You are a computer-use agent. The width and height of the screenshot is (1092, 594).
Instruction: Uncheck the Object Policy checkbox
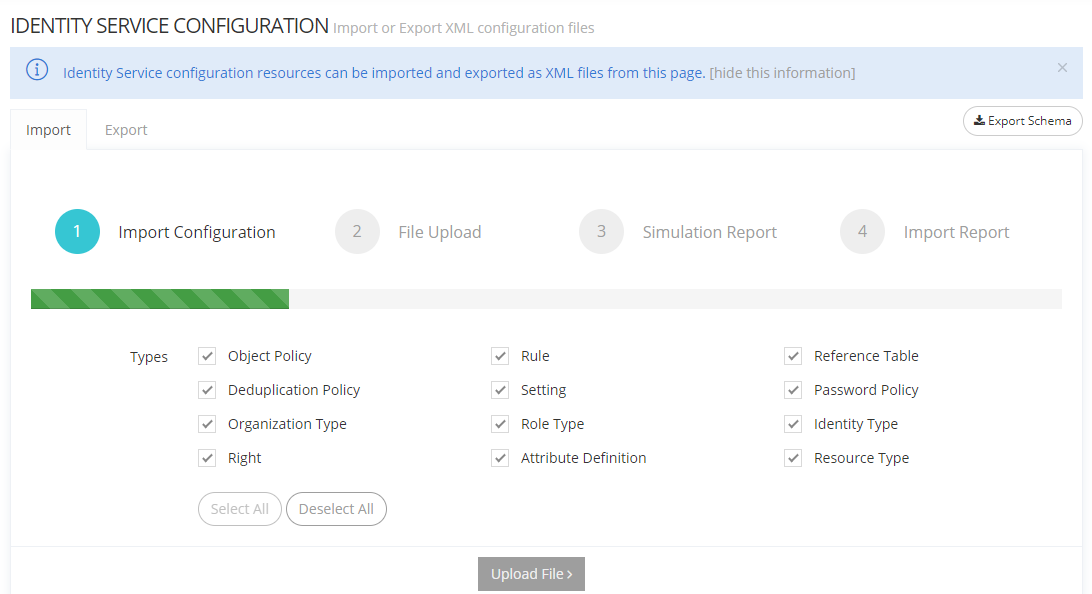(x=207, y=356)
